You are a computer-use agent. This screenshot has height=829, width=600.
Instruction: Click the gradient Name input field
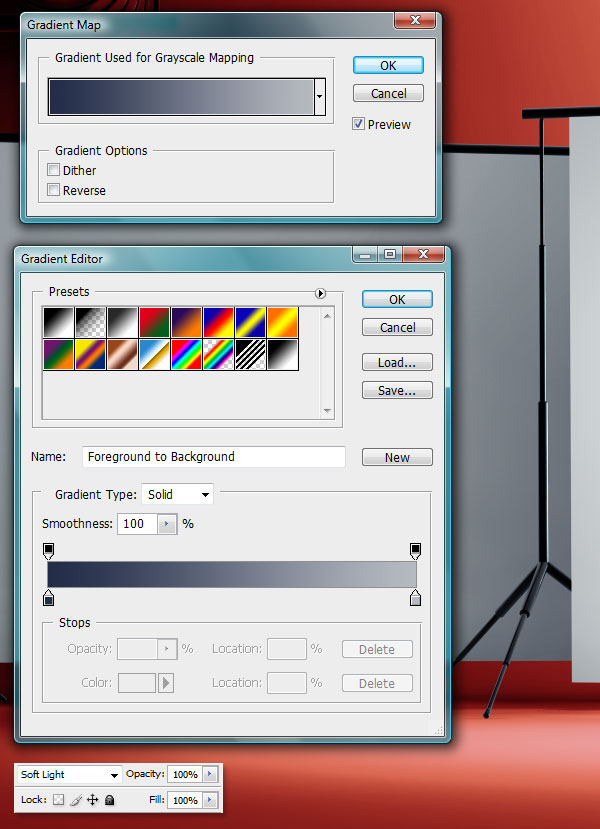point(214,457)
